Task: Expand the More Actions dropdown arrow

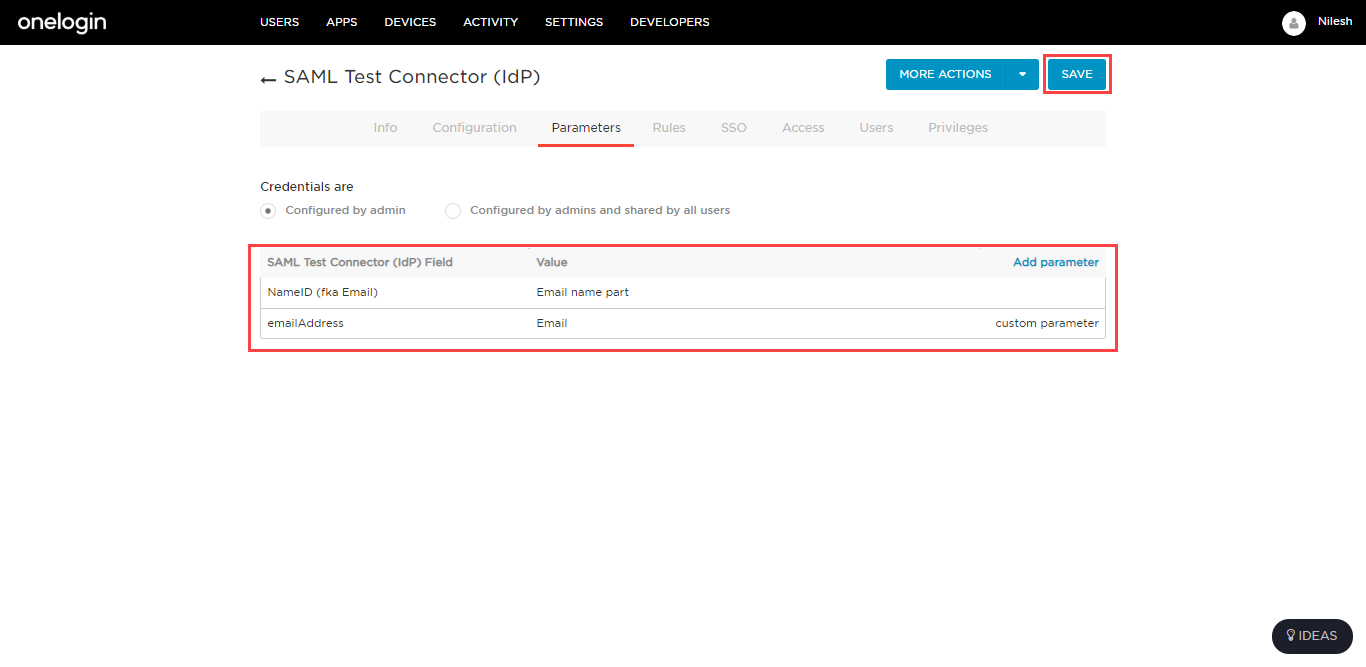Action: click(1022, 74)
